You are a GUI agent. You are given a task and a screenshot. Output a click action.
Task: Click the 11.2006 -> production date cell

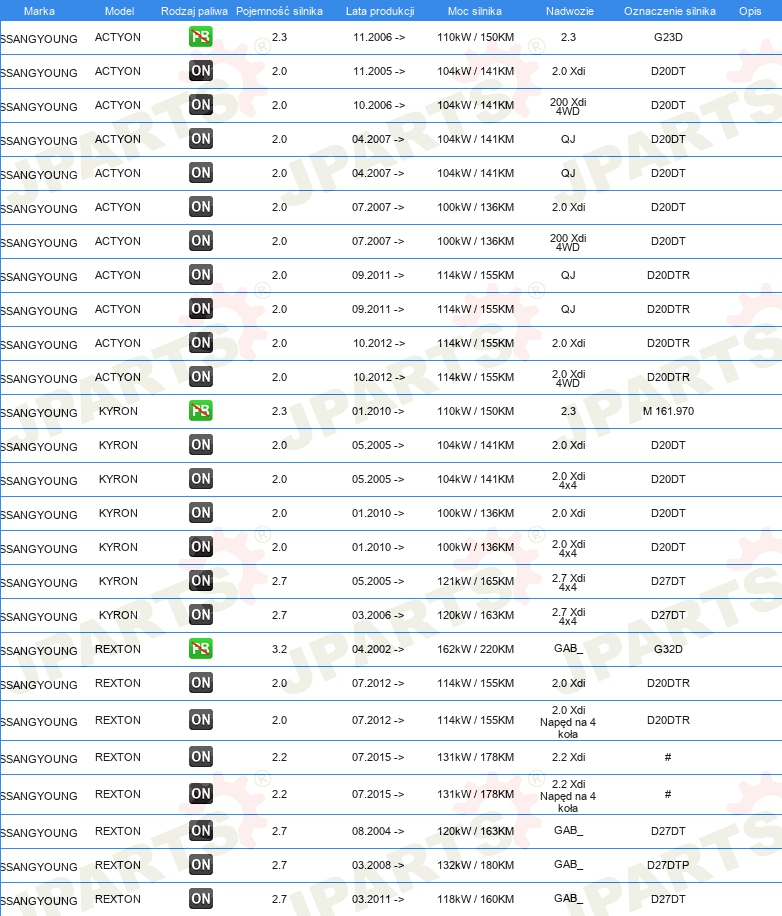coord(378,37)
